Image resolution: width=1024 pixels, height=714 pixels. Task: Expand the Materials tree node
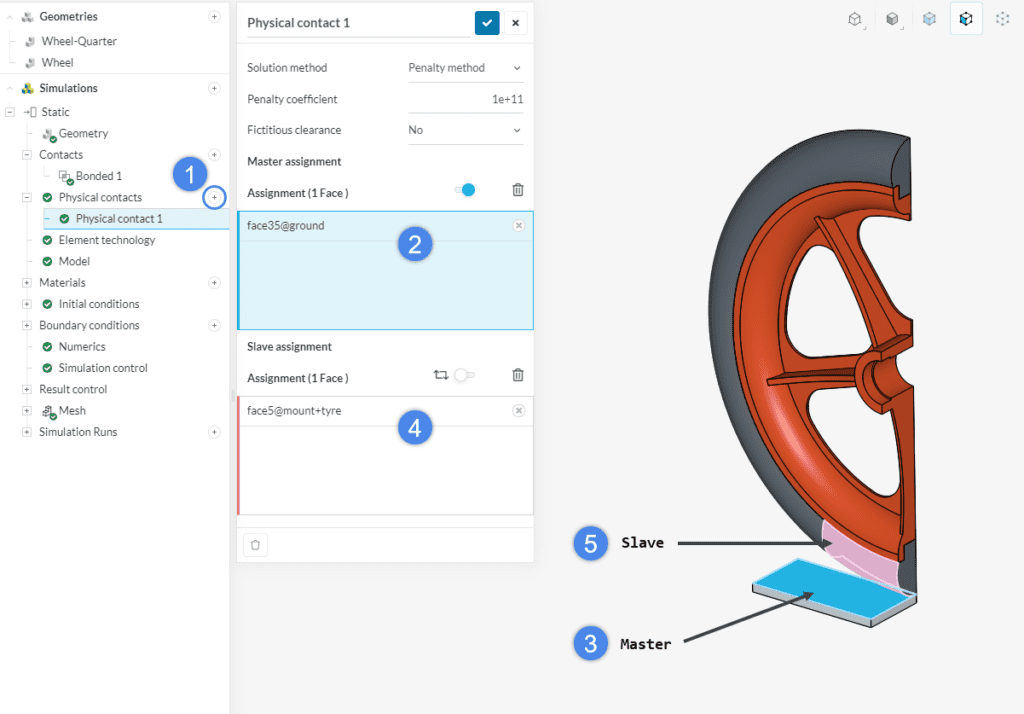(27, 283)
